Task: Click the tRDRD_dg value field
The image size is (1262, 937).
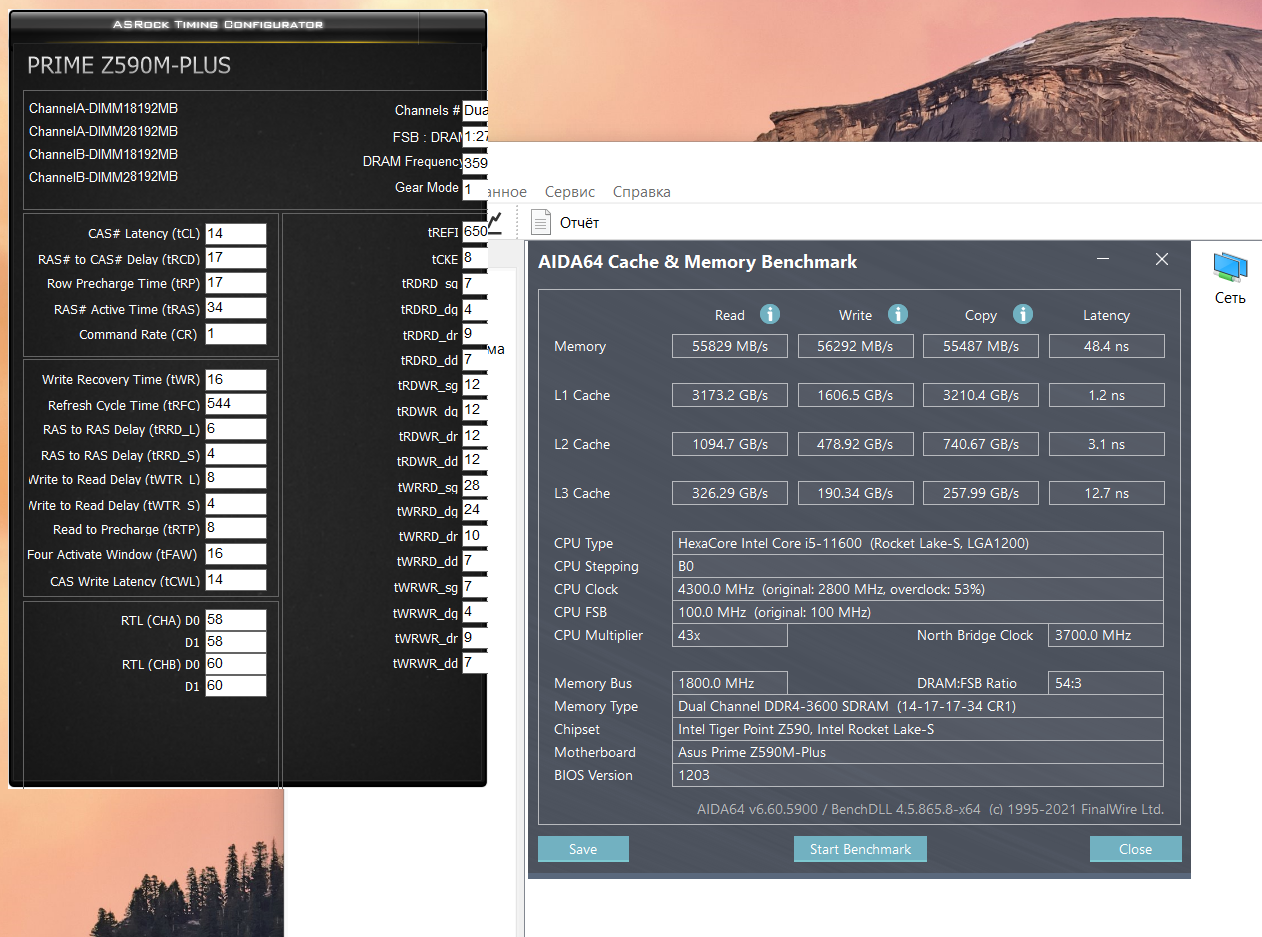Action: click(x=475, y=310)
